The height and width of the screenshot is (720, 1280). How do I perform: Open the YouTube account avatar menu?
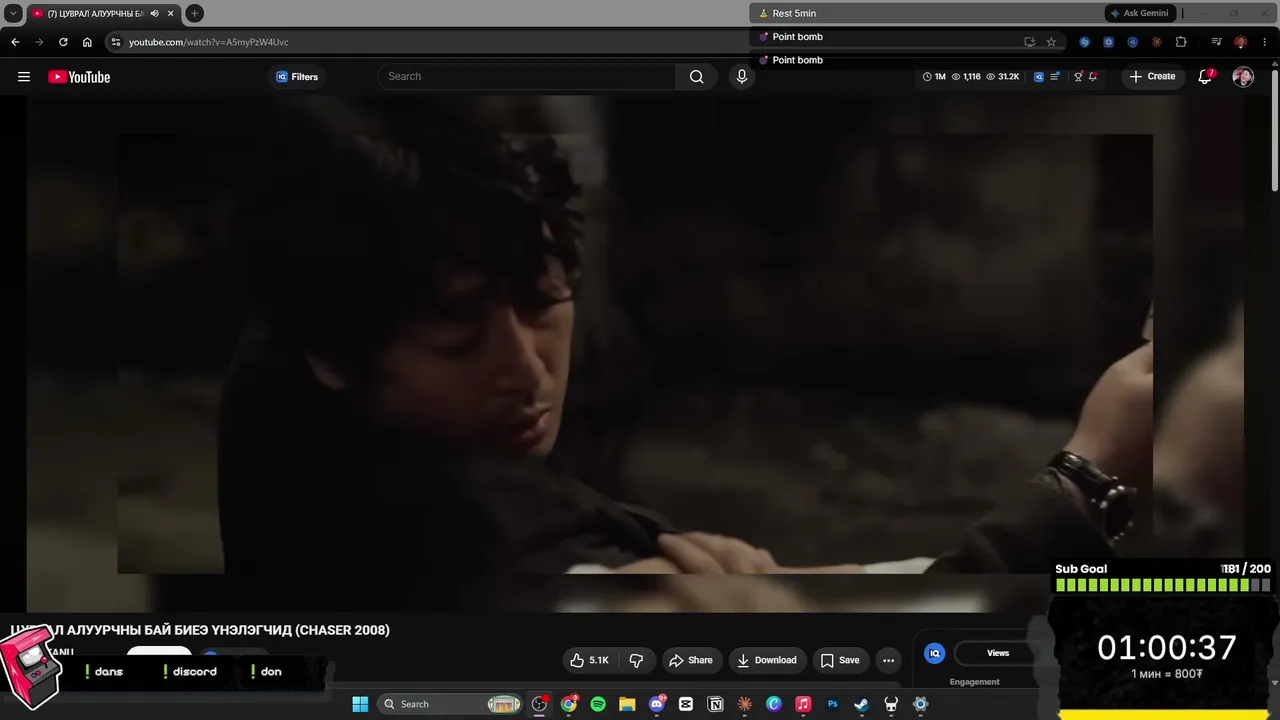1243,77
